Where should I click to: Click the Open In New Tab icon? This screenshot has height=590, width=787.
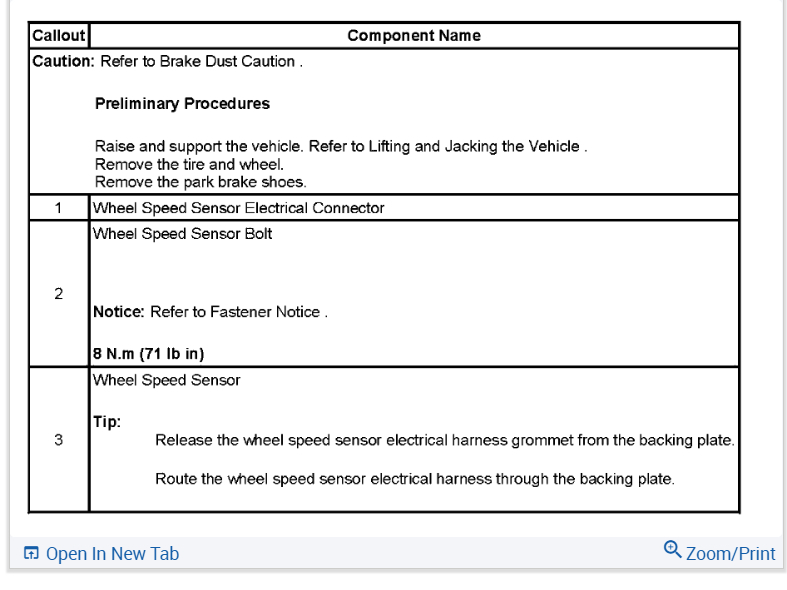31,553
